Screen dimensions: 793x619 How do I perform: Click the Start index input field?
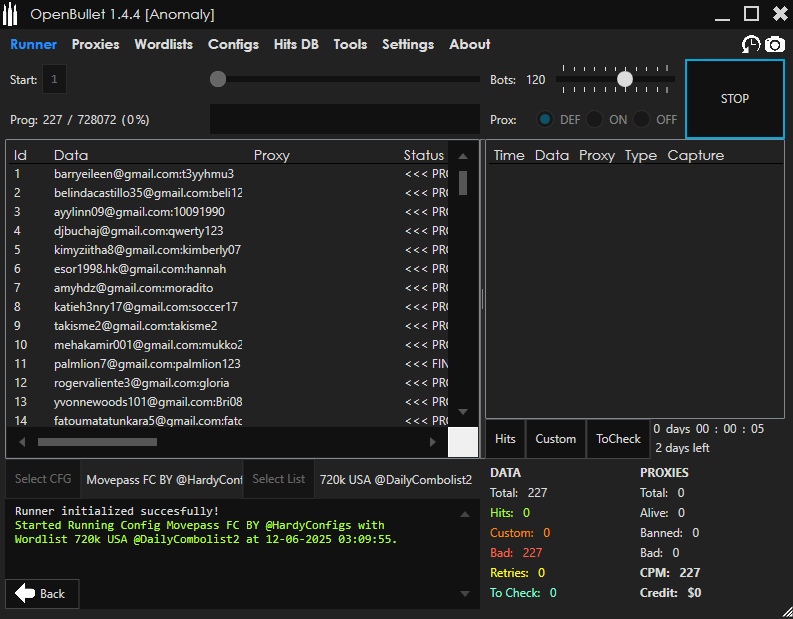54,80
